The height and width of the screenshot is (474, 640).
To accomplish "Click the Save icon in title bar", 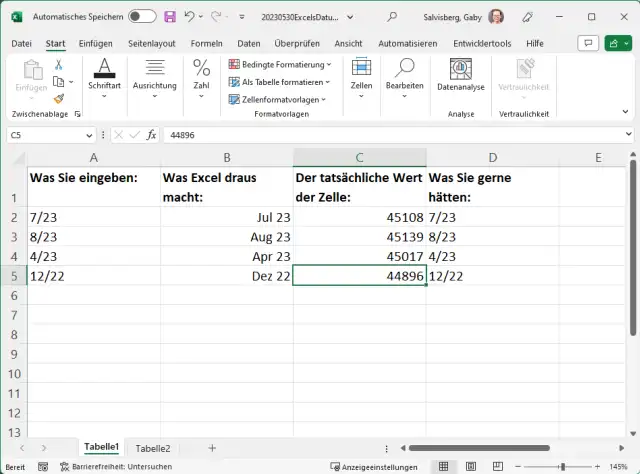I will pos(169,17).
